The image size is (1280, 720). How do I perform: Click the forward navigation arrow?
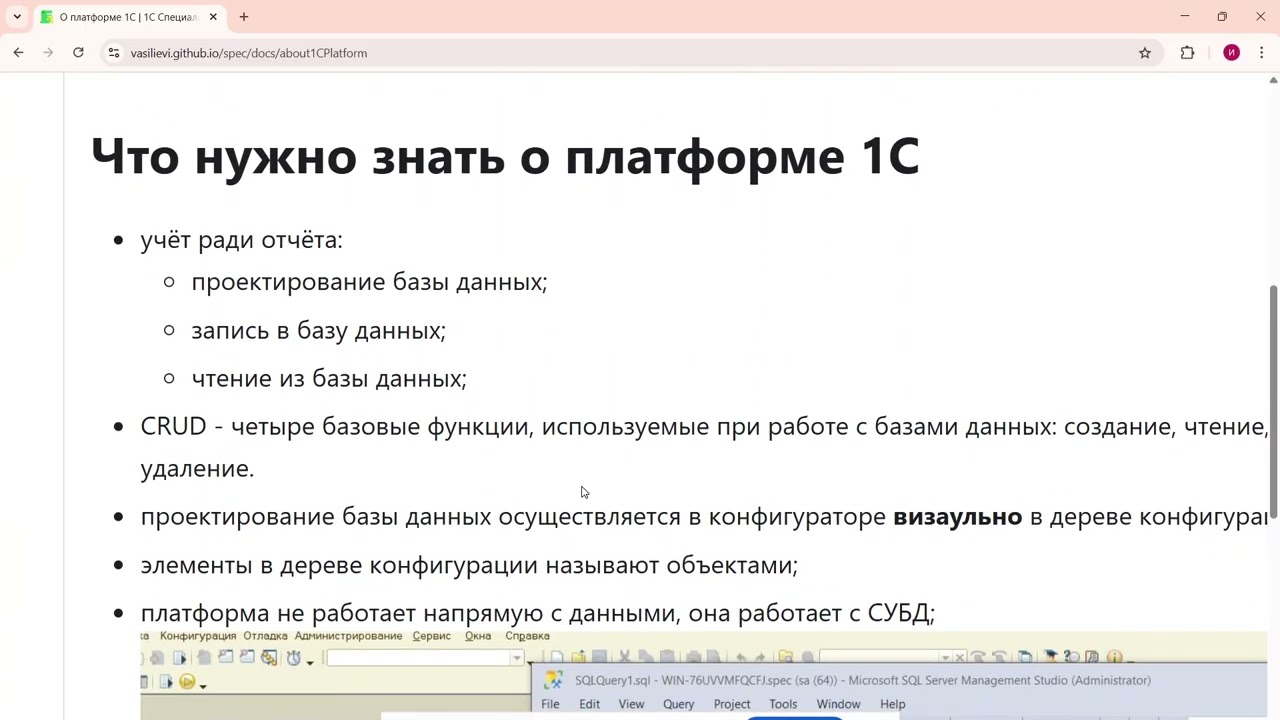pos(48,53)
